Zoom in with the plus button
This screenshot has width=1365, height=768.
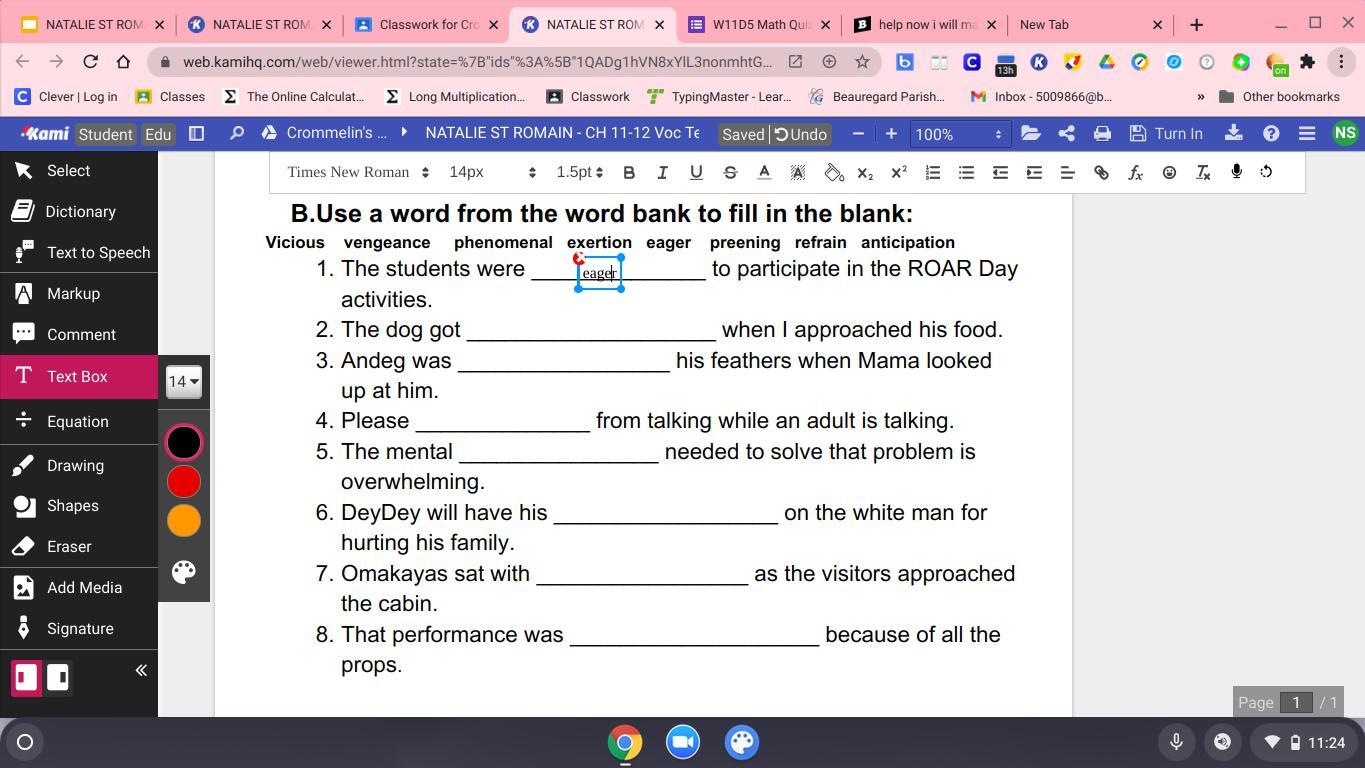[891, 133]
